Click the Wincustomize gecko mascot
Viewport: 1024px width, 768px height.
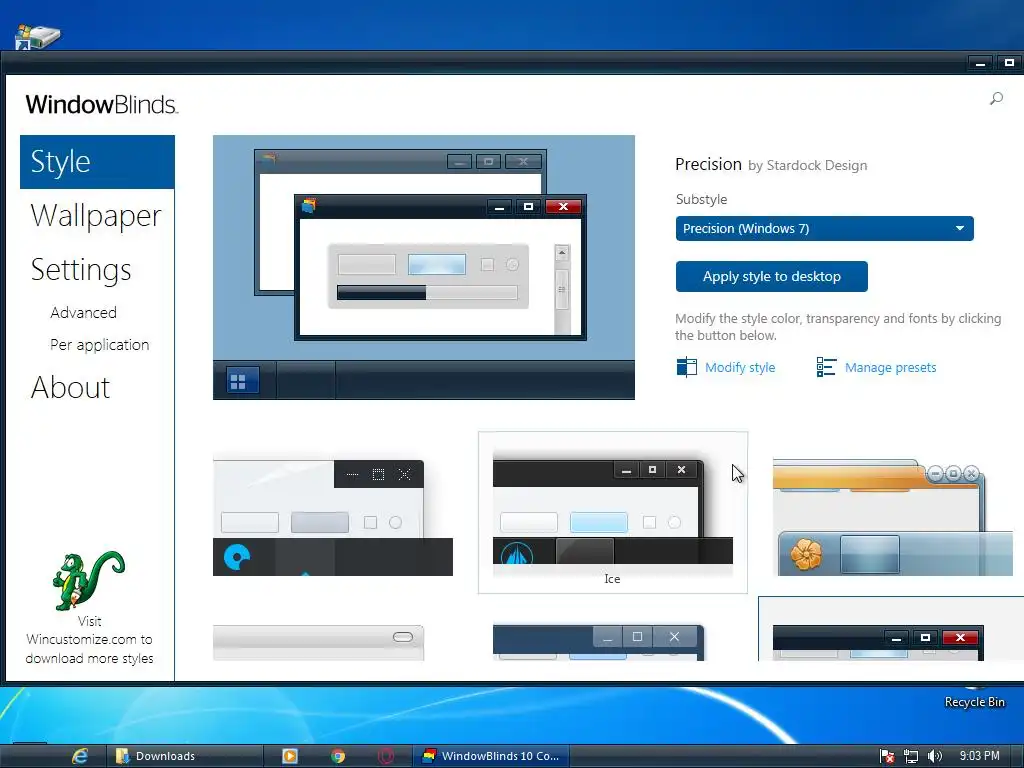88,580
